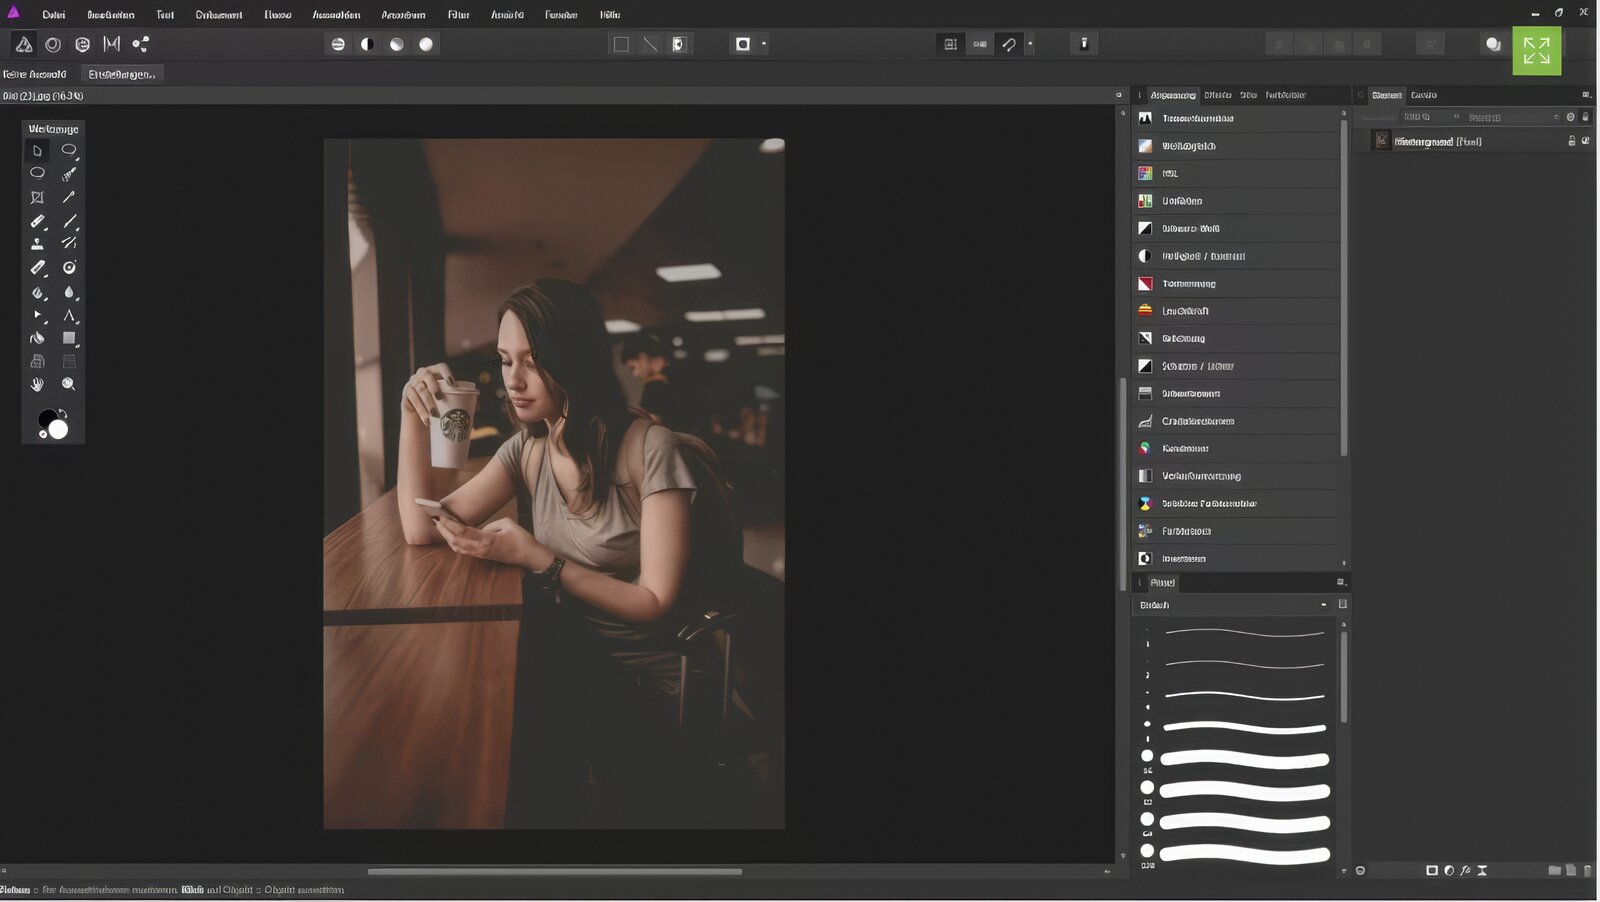Select the water-drop Blur tool

pos(69,292)
